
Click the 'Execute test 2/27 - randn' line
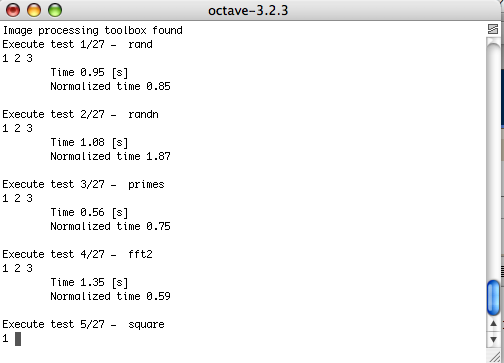click(x=81, y=114)
